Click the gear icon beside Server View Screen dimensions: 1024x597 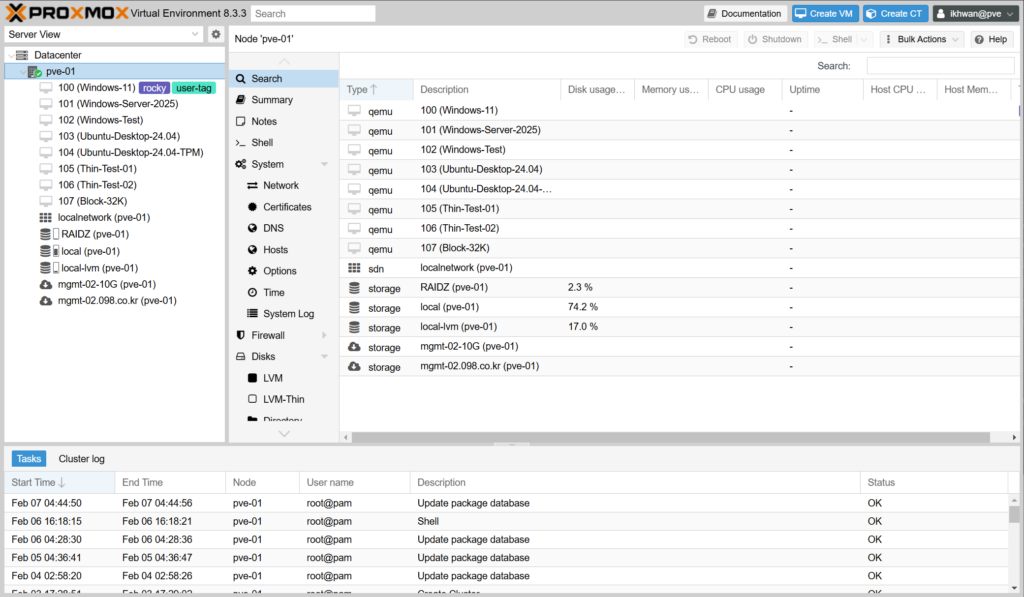215,34
